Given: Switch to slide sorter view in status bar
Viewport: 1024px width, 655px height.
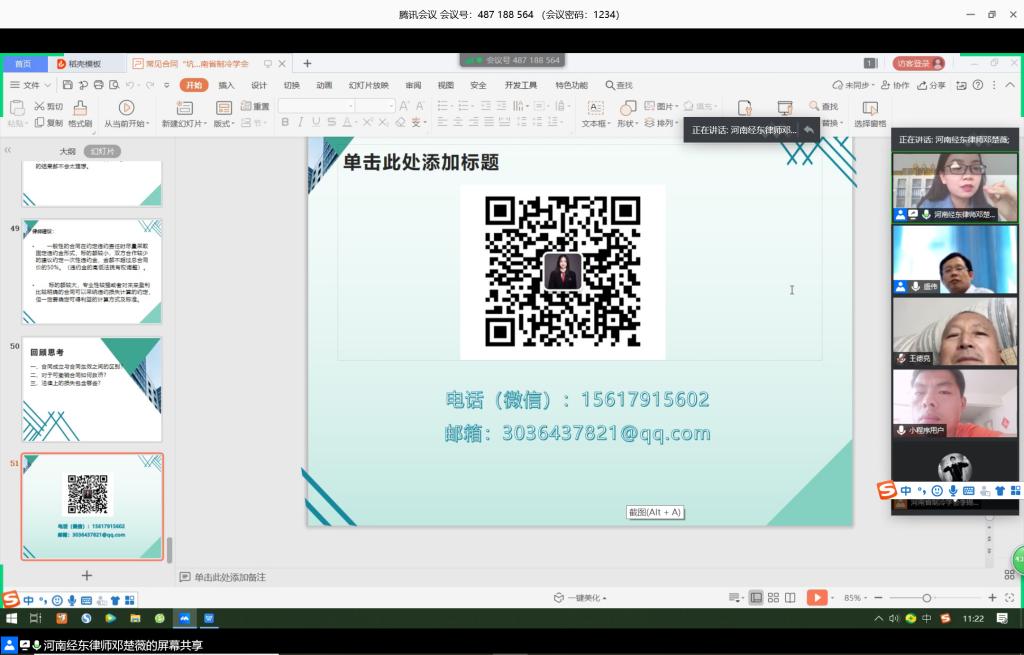Looking at the screenshot, I should 773,598.
